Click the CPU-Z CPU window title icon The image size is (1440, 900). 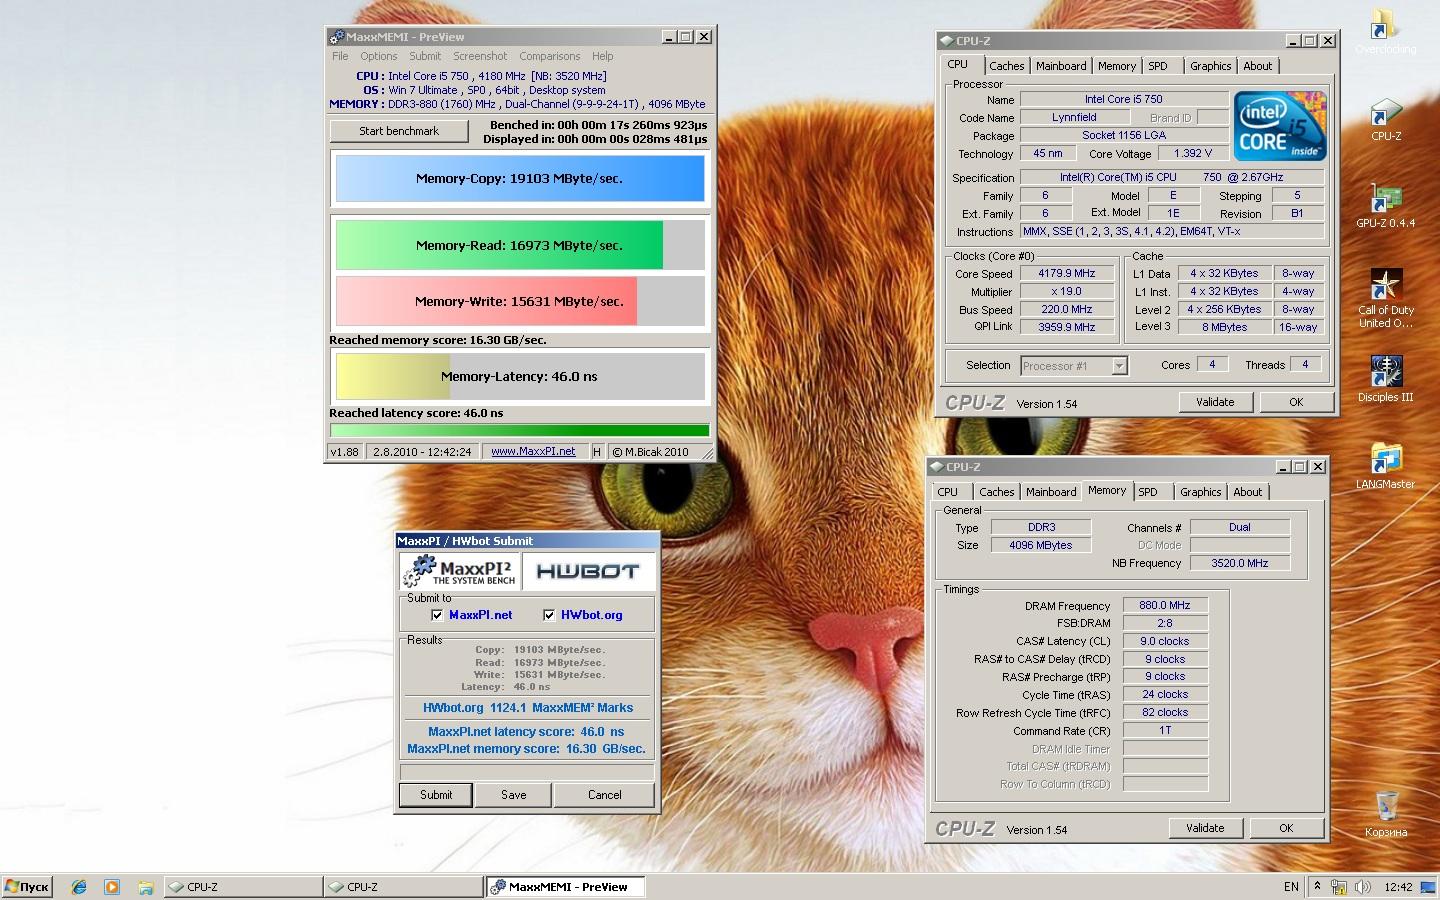tap(947, 41)
